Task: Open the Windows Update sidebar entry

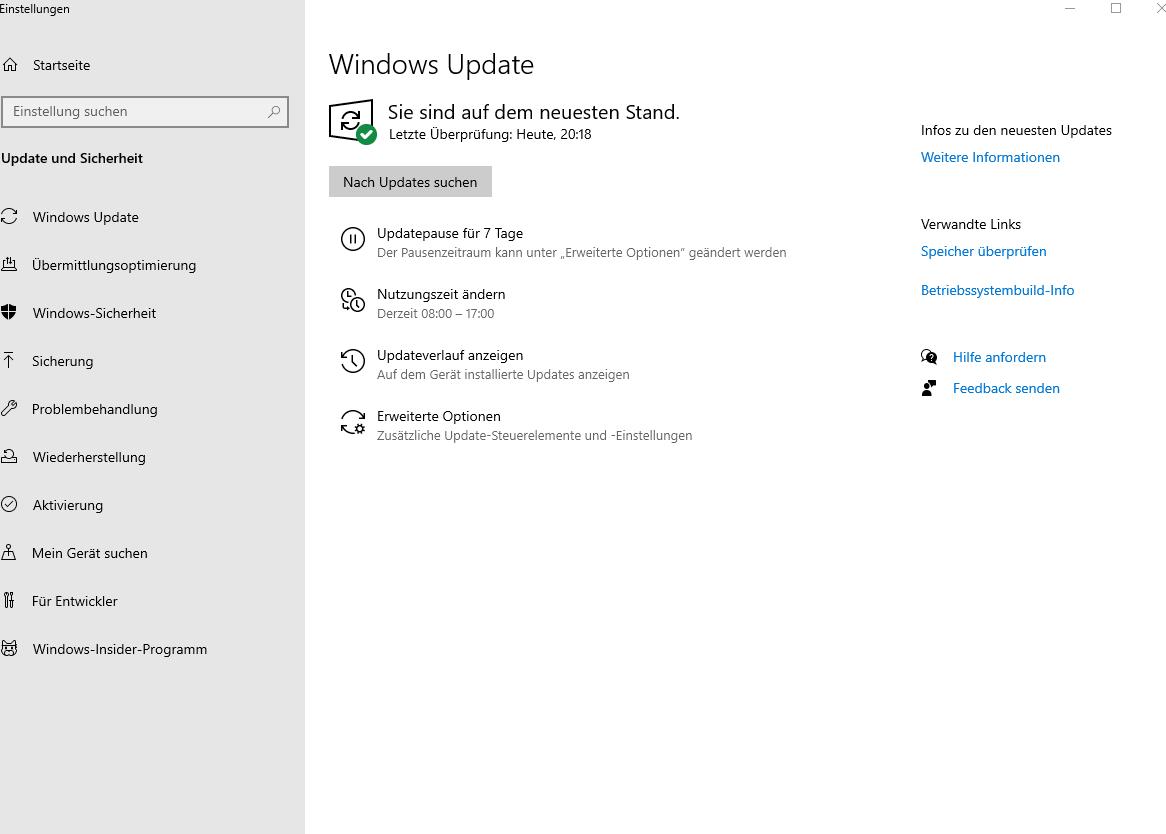Action: [x=86, y=217]
